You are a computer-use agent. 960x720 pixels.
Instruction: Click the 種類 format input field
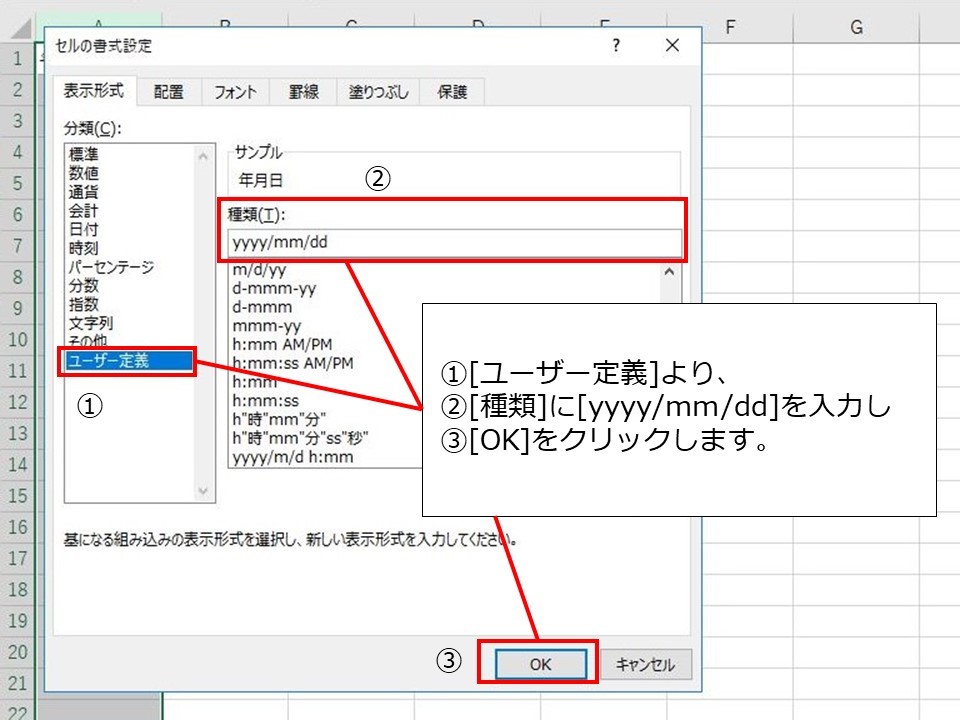(455, 243)
